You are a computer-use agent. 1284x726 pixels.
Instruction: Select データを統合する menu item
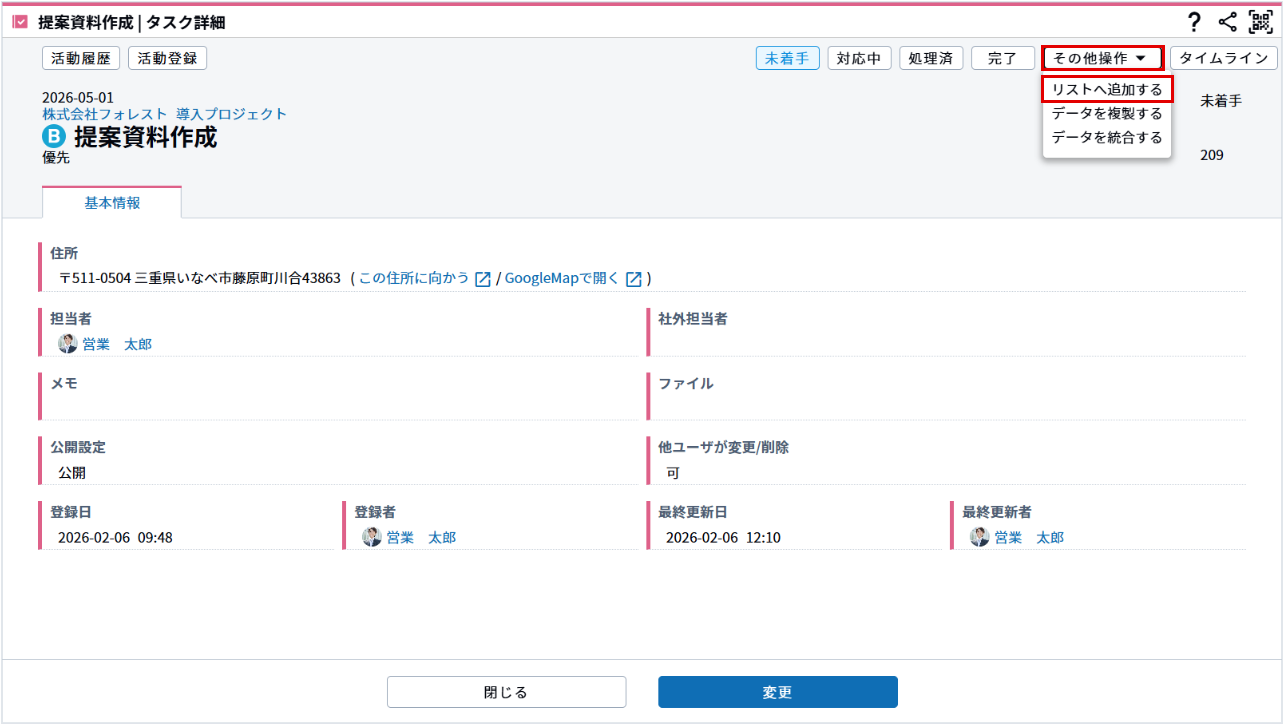coord(1107,138)
